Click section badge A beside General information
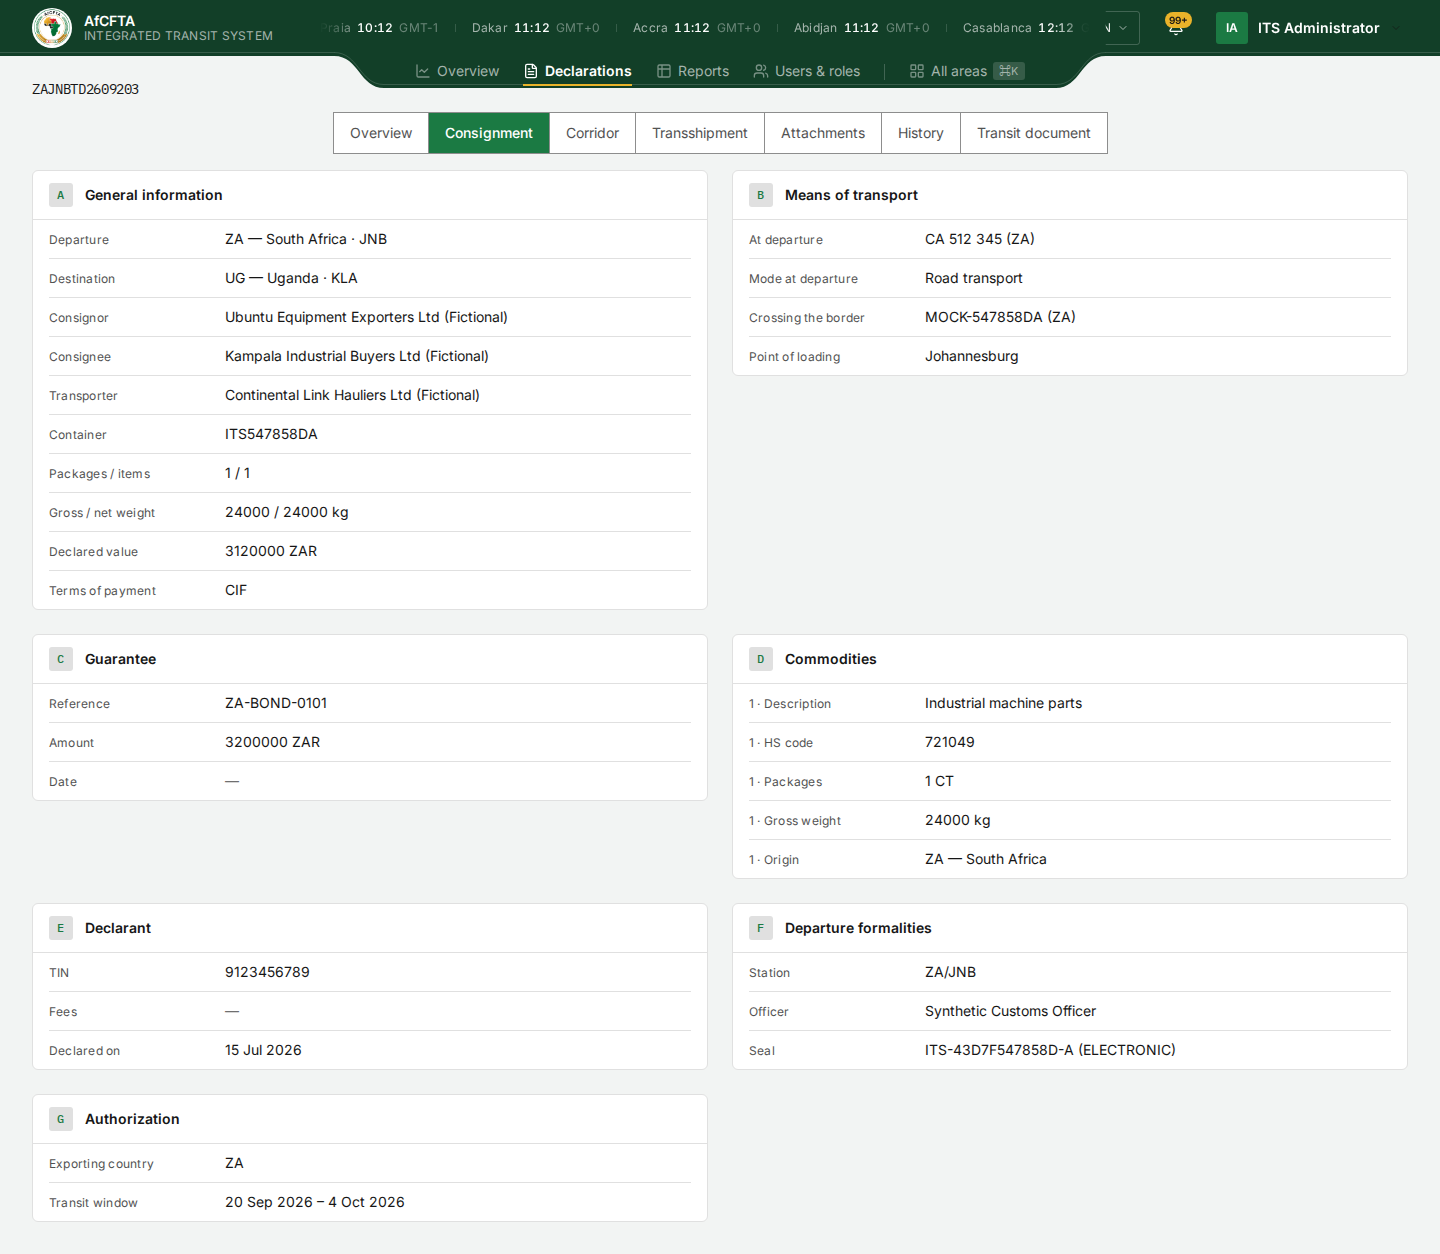Screen dimensions: 1440x1254 [x=61, y=195]
